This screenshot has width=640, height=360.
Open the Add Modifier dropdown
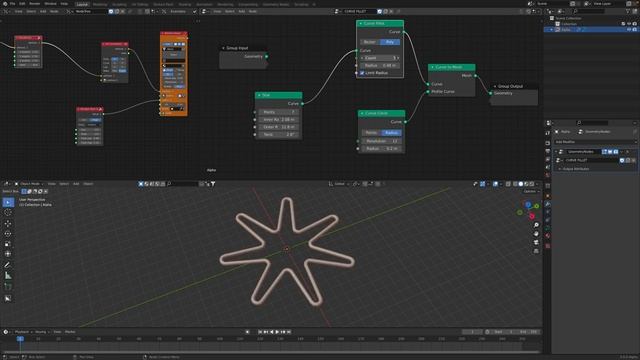coord(595,142)
